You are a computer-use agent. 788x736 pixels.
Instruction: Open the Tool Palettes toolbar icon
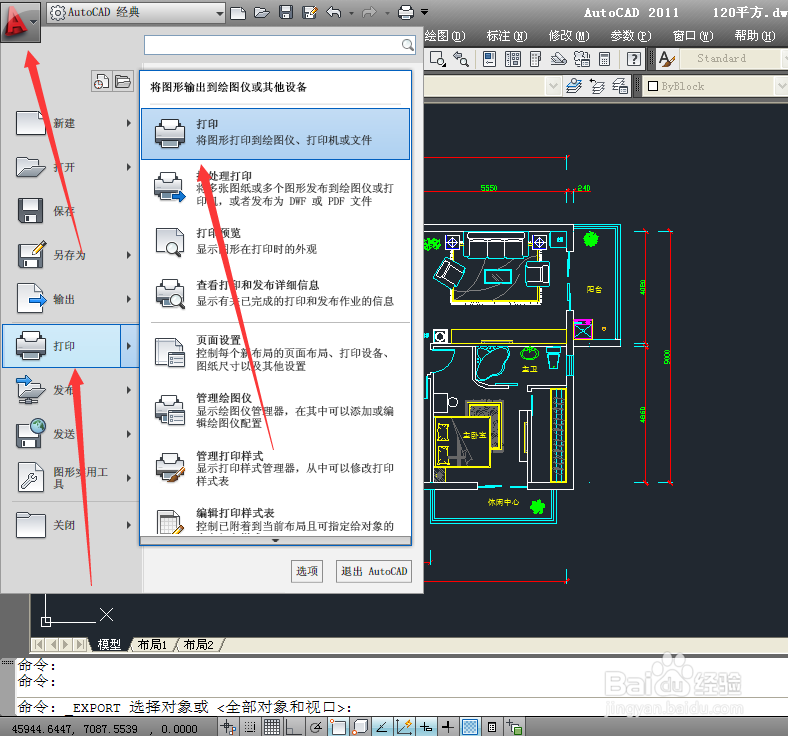point(536,59)
